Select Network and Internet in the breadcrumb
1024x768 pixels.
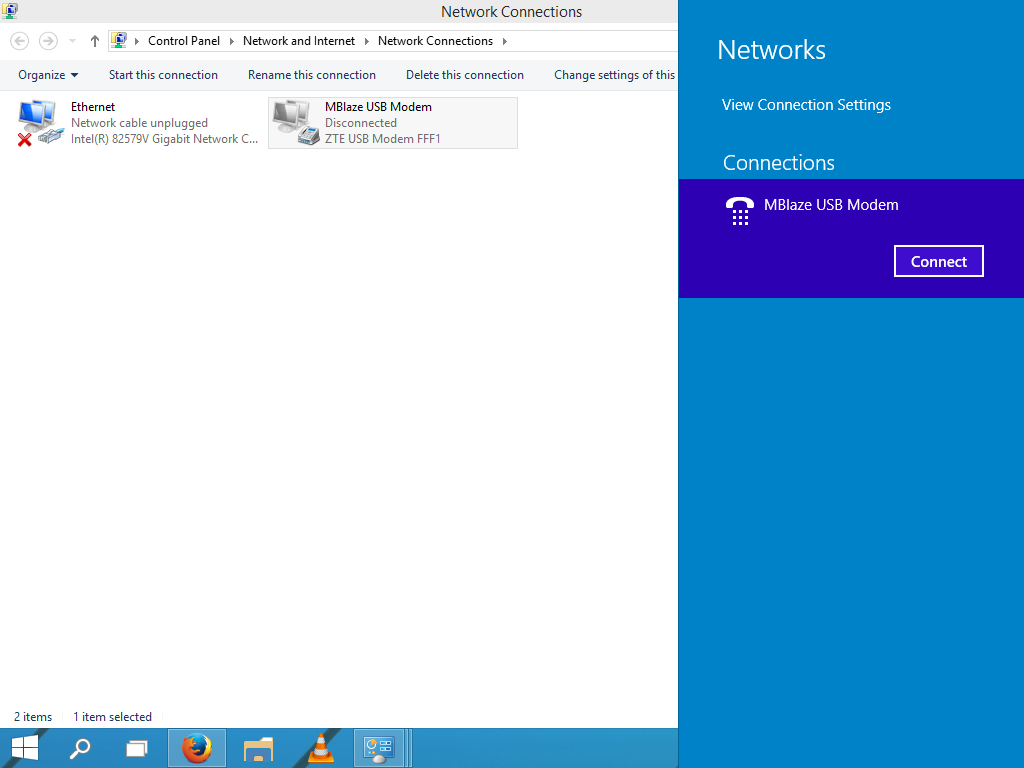point(298,40)
